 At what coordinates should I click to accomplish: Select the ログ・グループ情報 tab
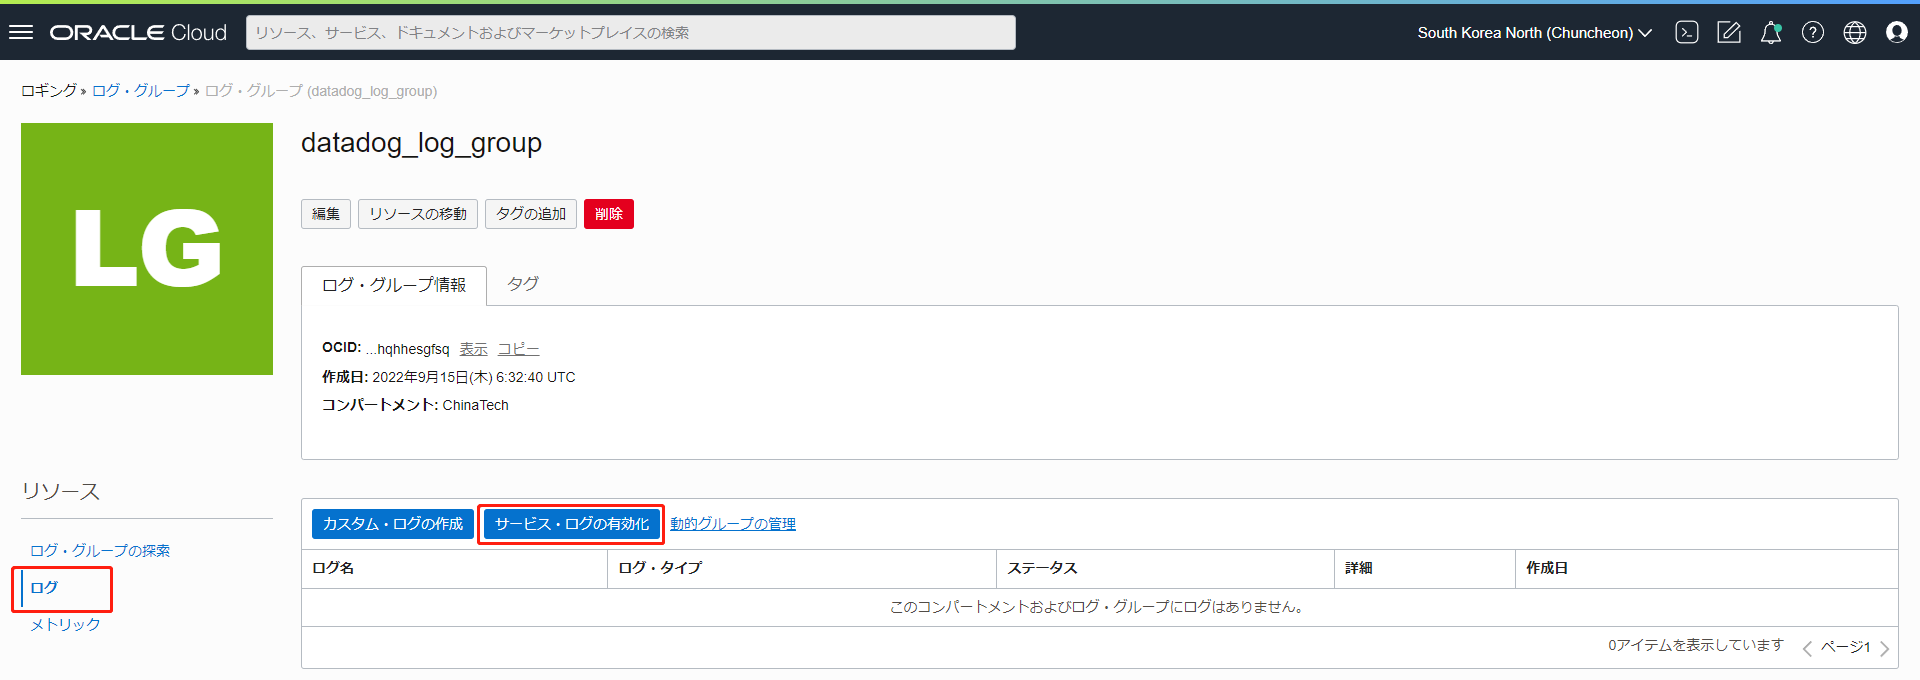pyautogui.click(x=394, y=285)
